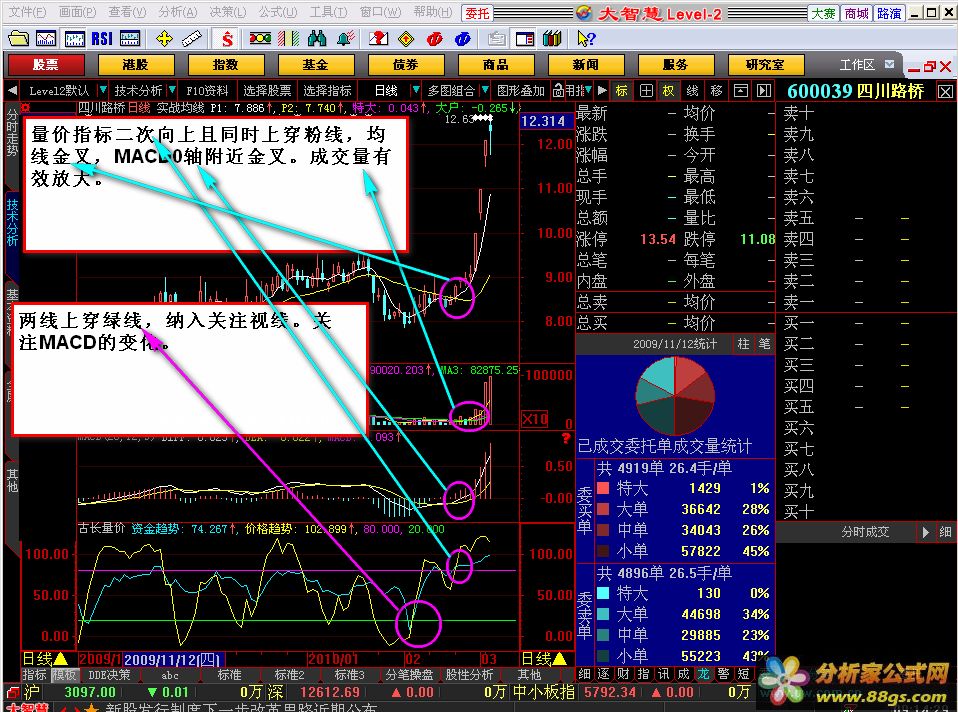Open the 多图组合 dropdown arrow
Screen dimensions: 958x712
(485, 90)
